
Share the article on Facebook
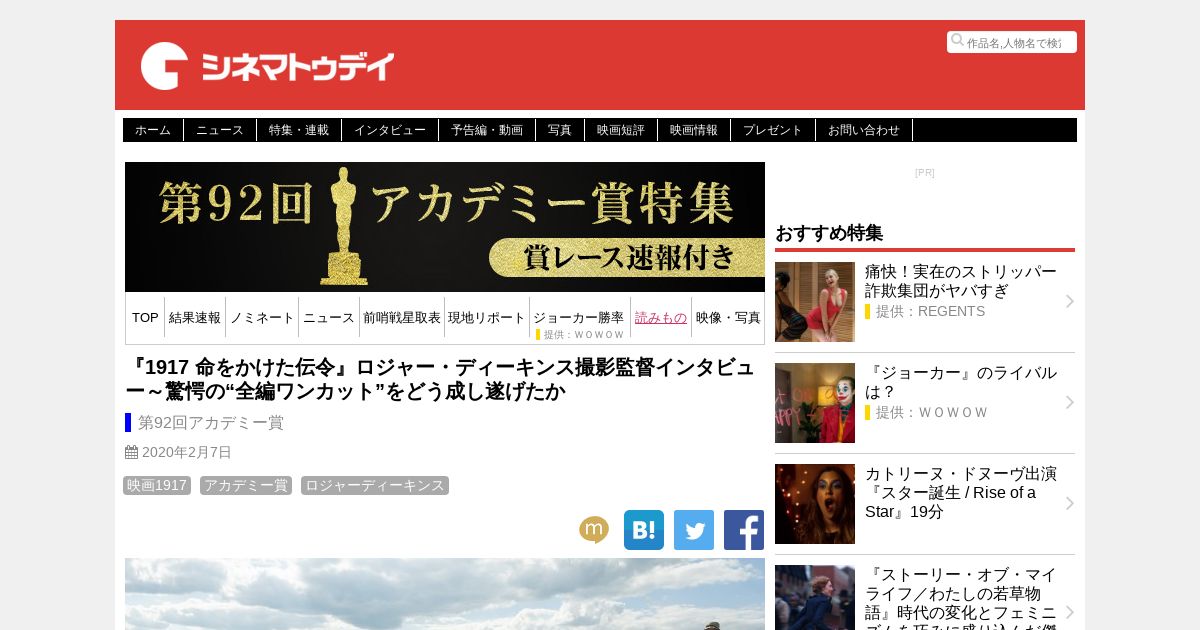(744, 530)
